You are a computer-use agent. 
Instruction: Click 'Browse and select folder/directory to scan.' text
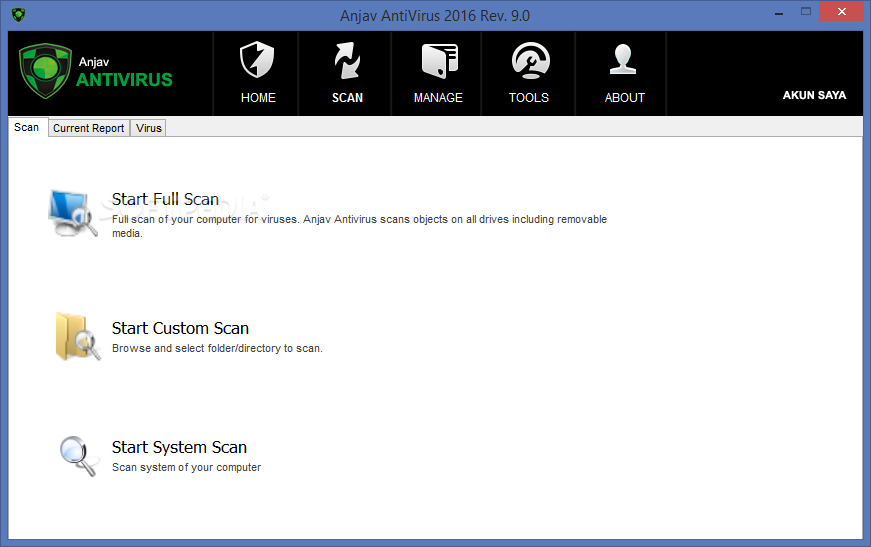(217, 348)
